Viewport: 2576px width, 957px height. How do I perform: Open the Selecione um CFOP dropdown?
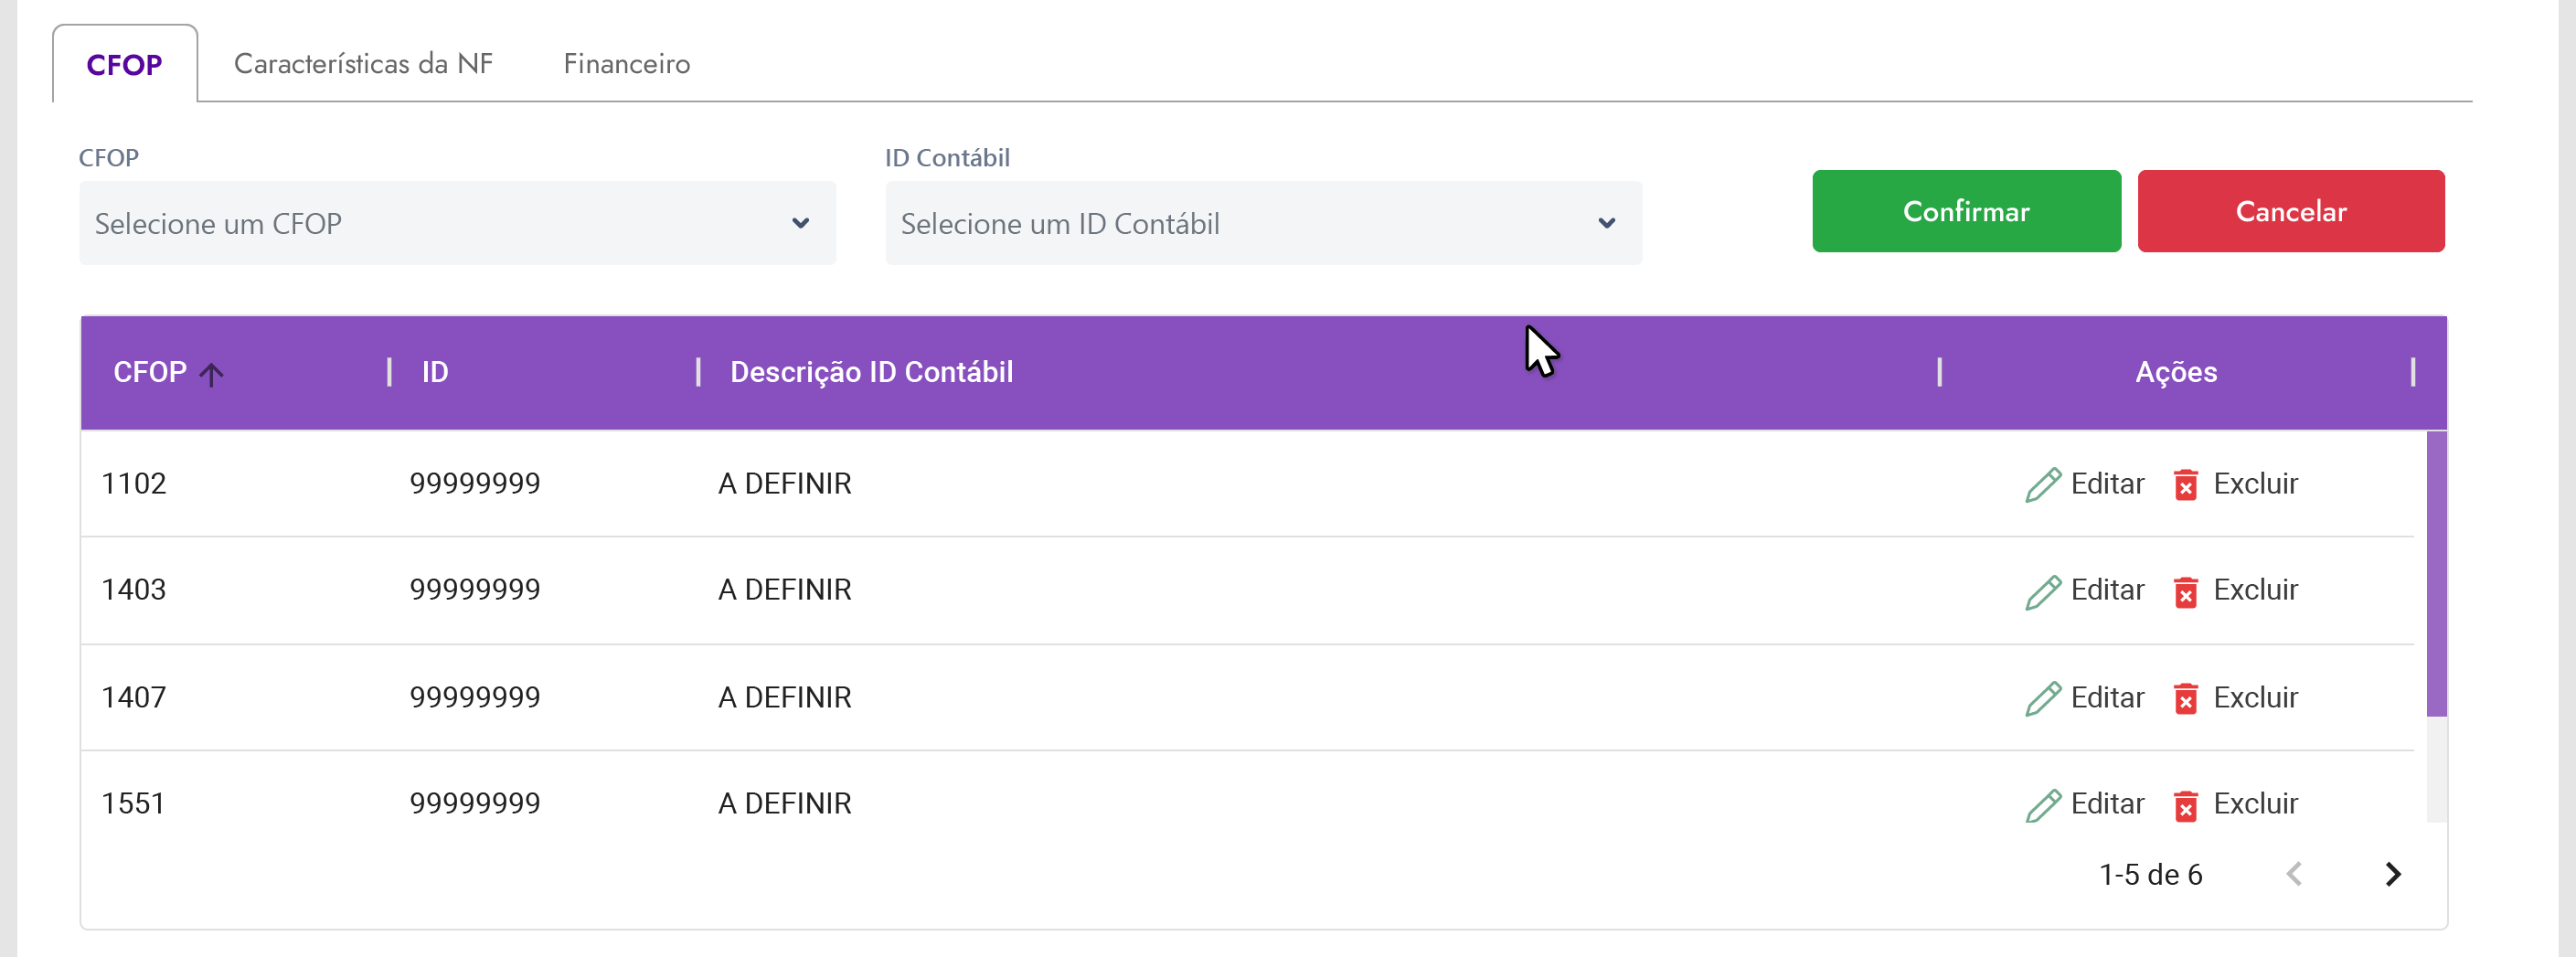coord(457,223)
